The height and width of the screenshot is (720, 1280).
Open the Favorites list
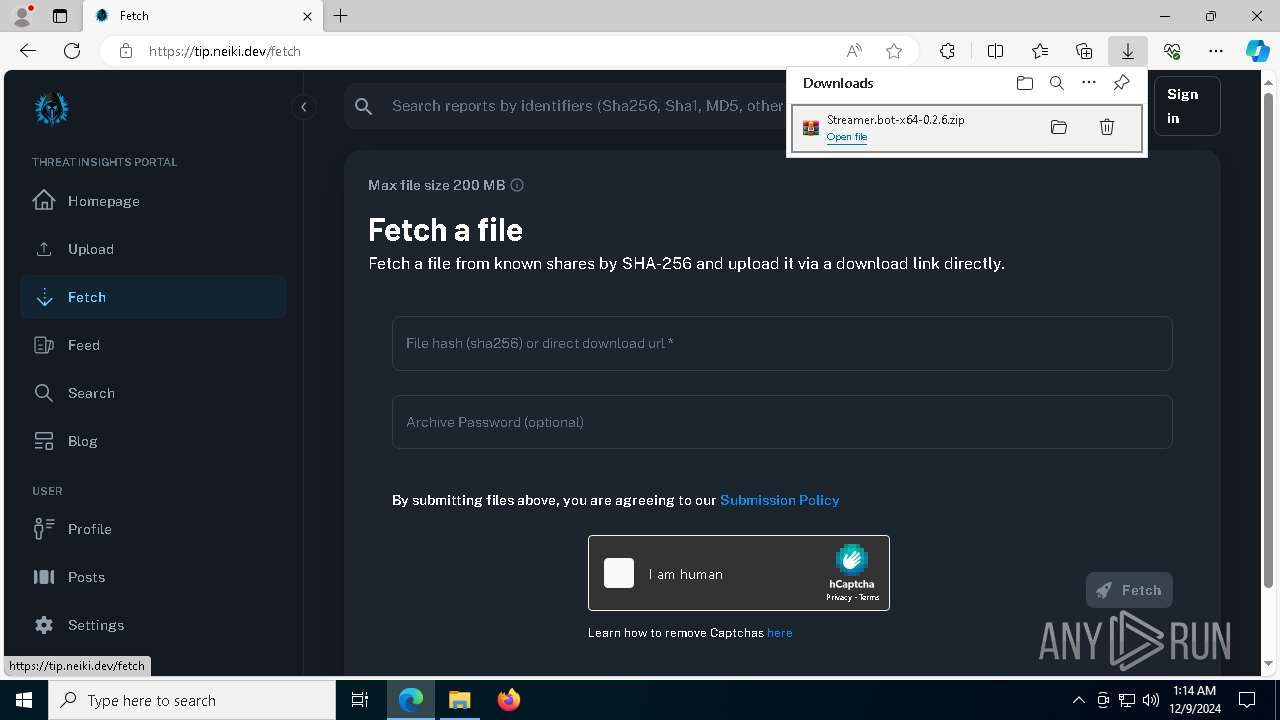(1040, 51)
